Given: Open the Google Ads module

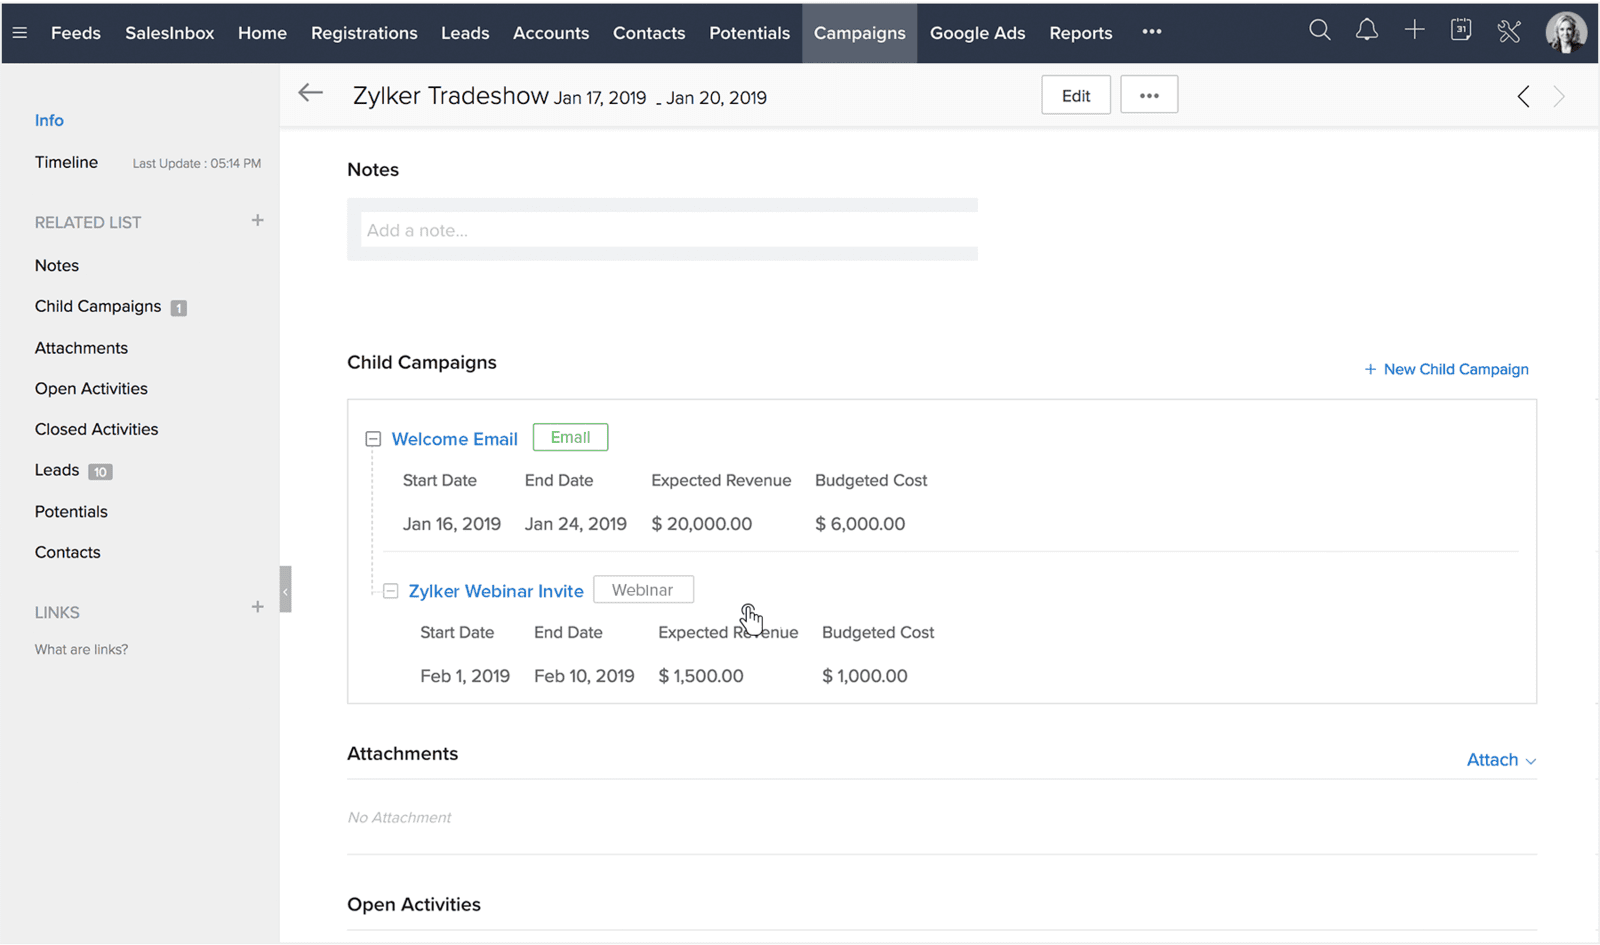Looking at the screenshot, I should coord(977,32).
